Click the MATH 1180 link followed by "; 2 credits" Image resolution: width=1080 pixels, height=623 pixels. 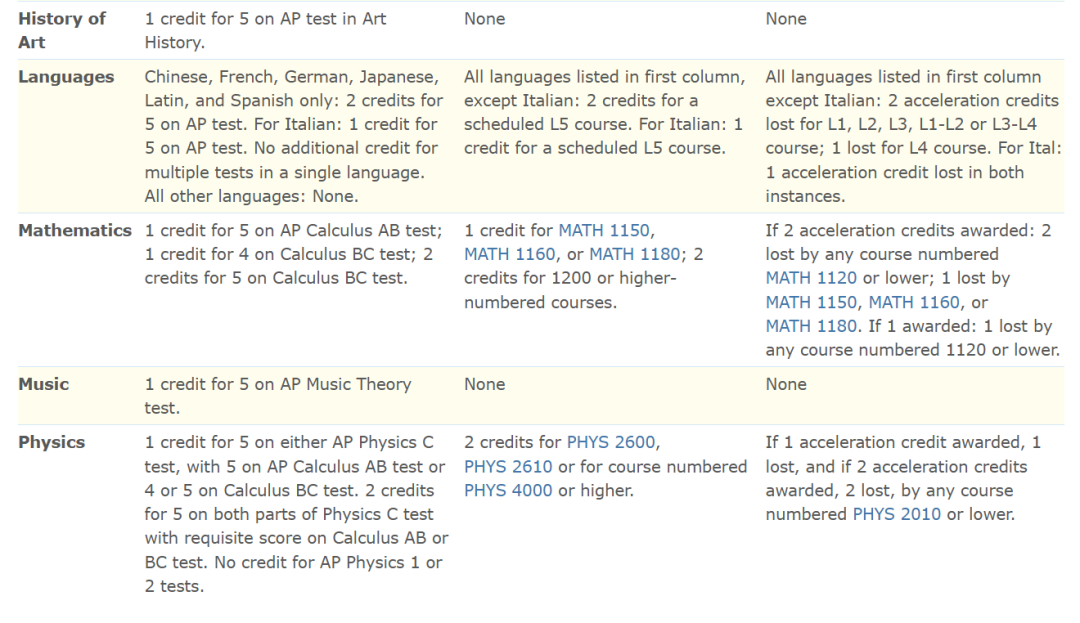point(635,254)
